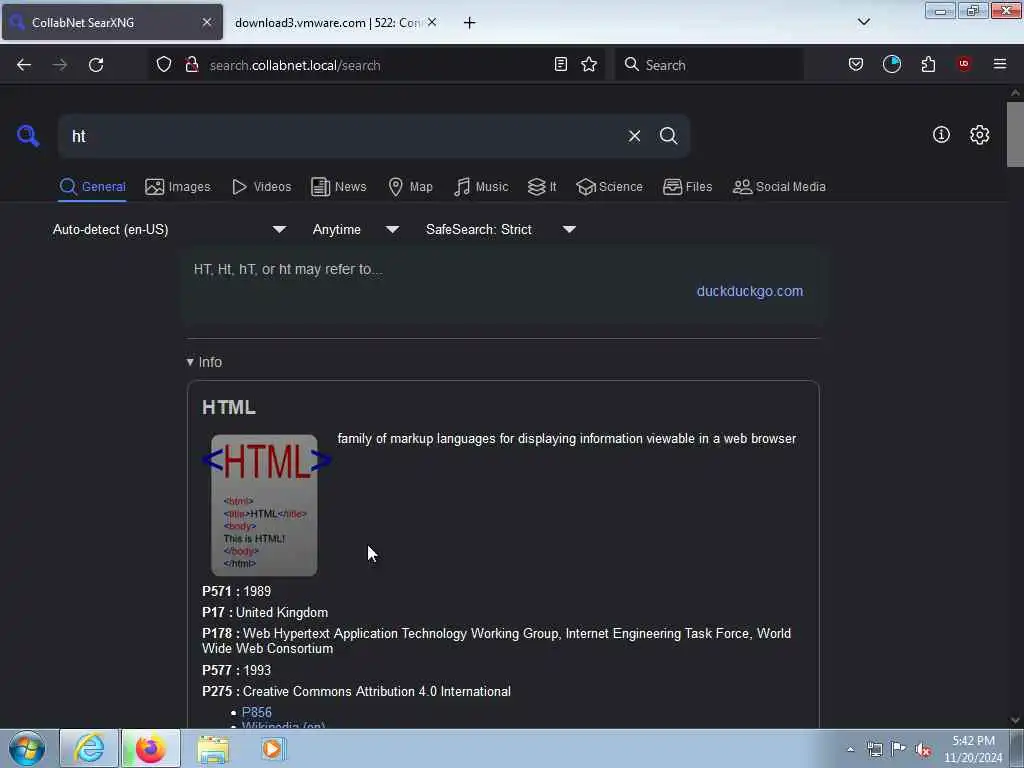
Task: Select the Music search category
Action: click(x=481, y=187)
